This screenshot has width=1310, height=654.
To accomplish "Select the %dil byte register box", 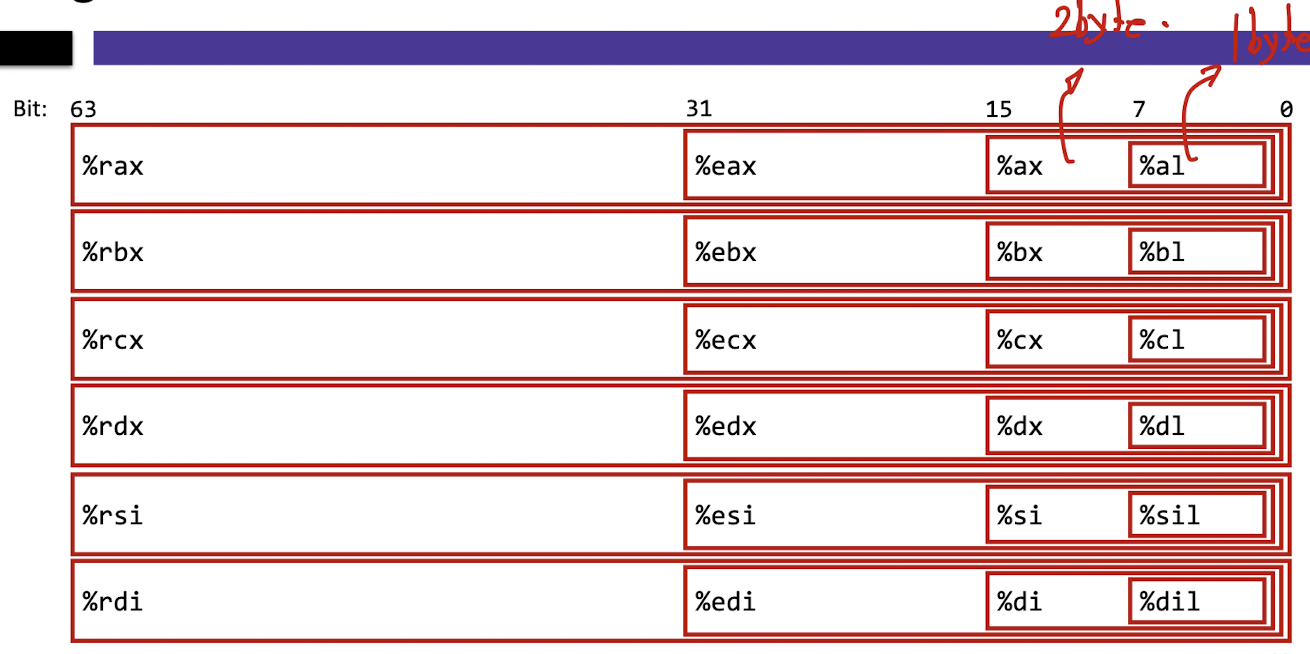I will [1198, 601].
